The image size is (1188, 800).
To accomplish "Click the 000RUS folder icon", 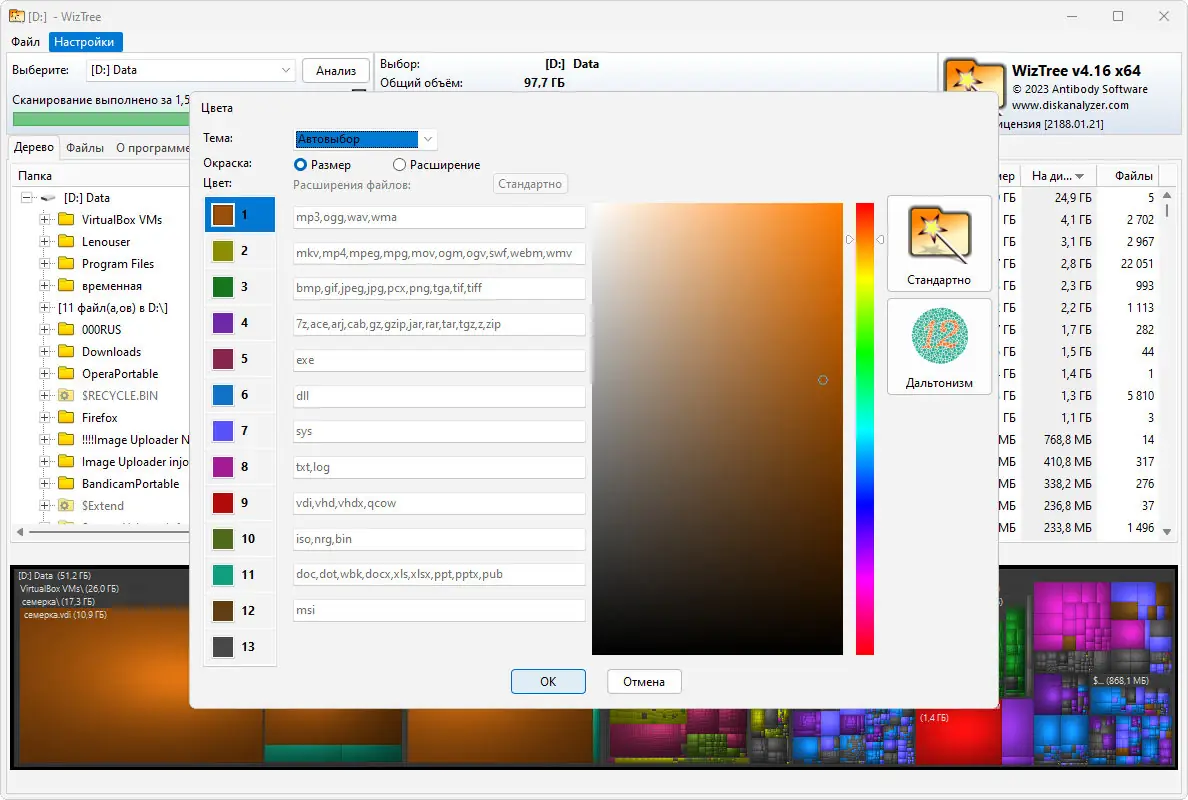I will point(66,330).
